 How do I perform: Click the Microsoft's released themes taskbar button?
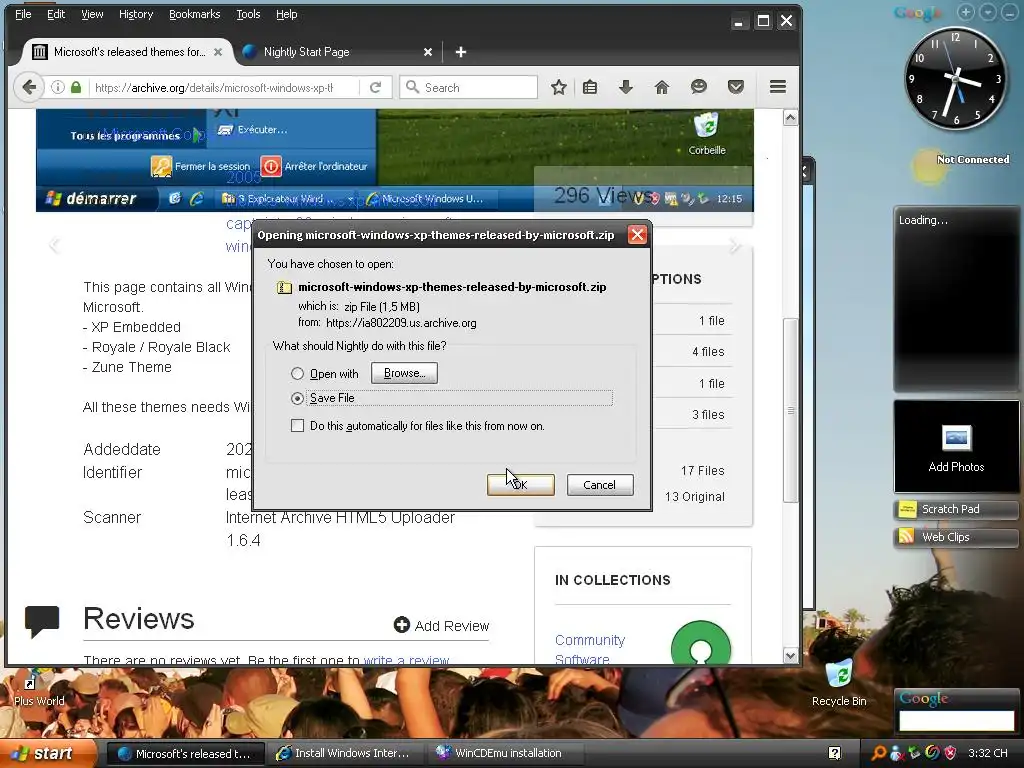click(x=185, y=753)
